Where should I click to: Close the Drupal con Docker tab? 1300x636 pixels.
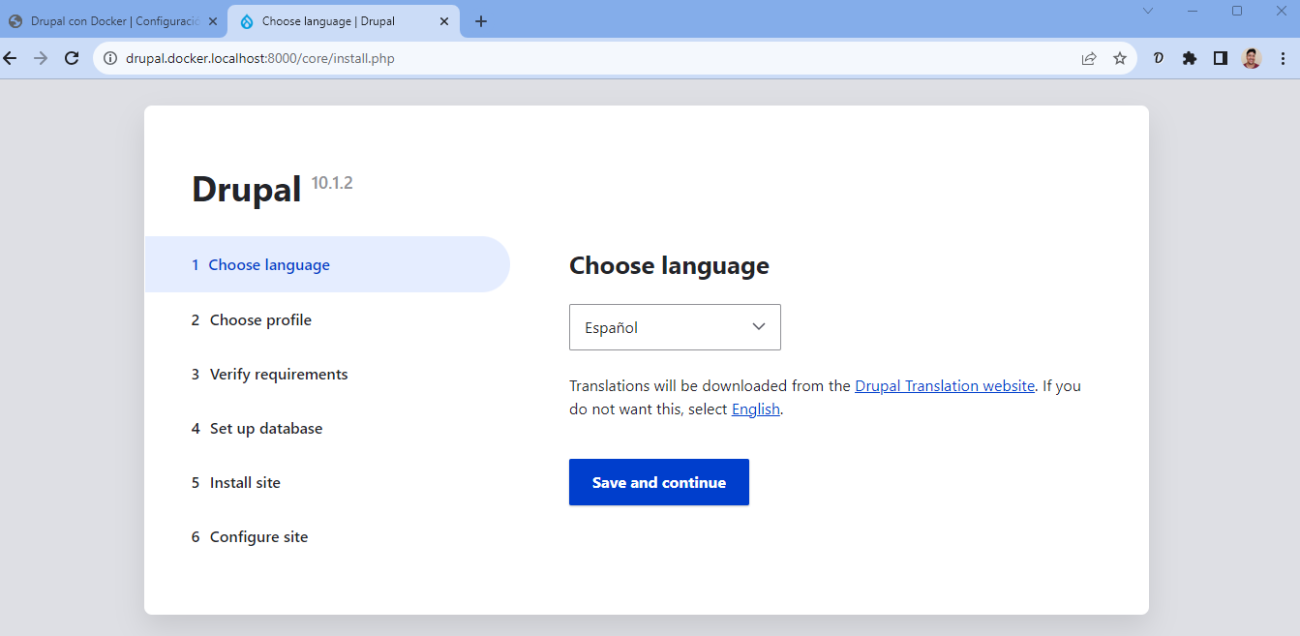(212, 21)
